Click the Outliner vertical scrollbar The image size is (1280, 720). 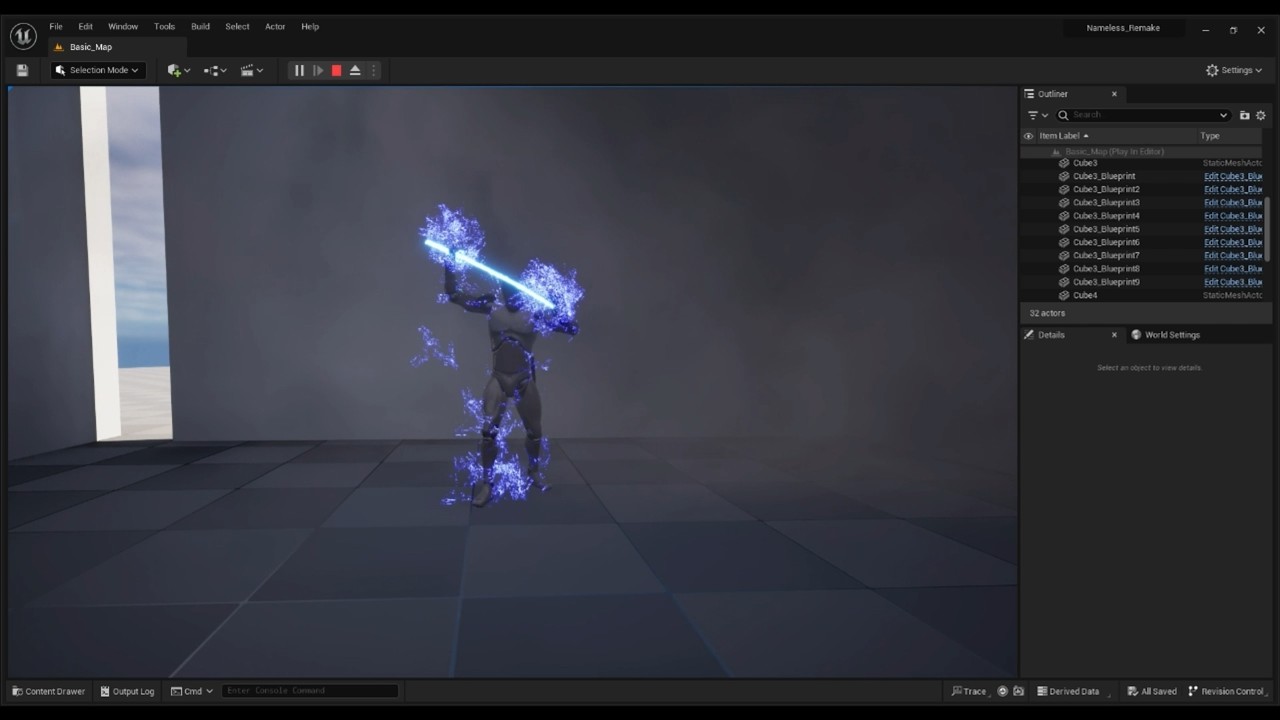(x=1268, y=228)
